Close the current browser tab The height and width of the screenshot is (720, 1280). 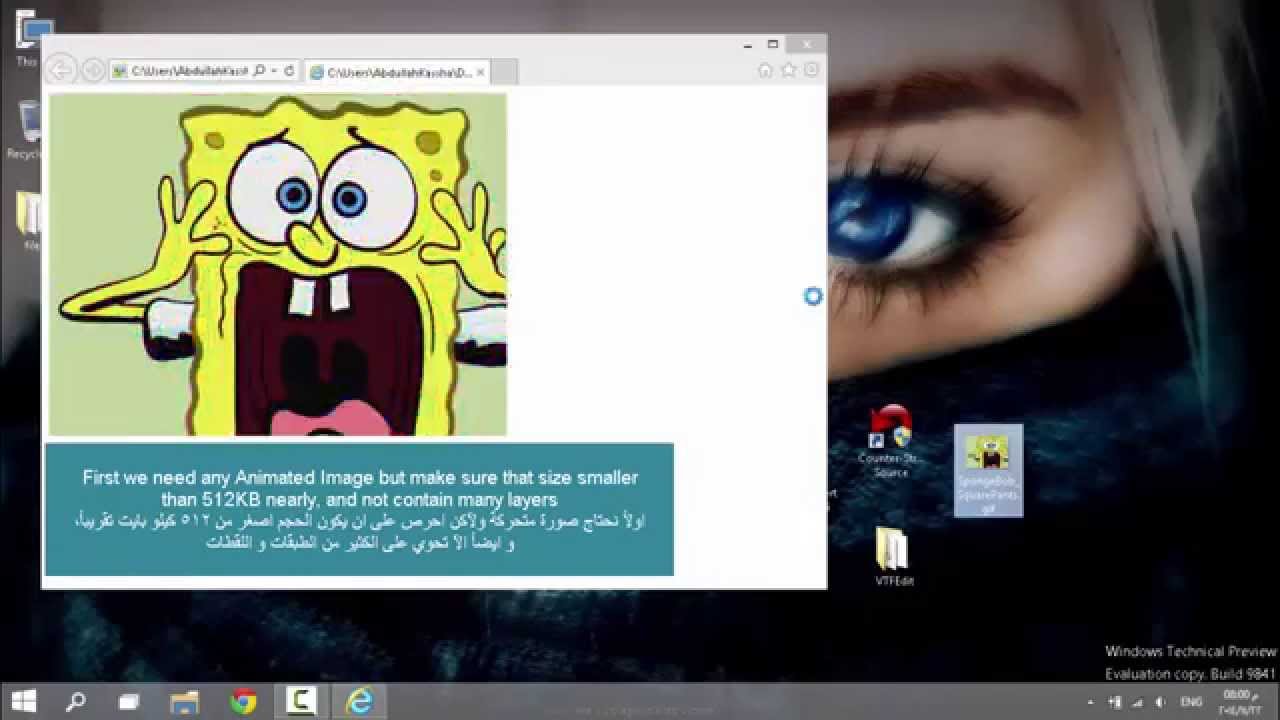[x=481, y=72]
